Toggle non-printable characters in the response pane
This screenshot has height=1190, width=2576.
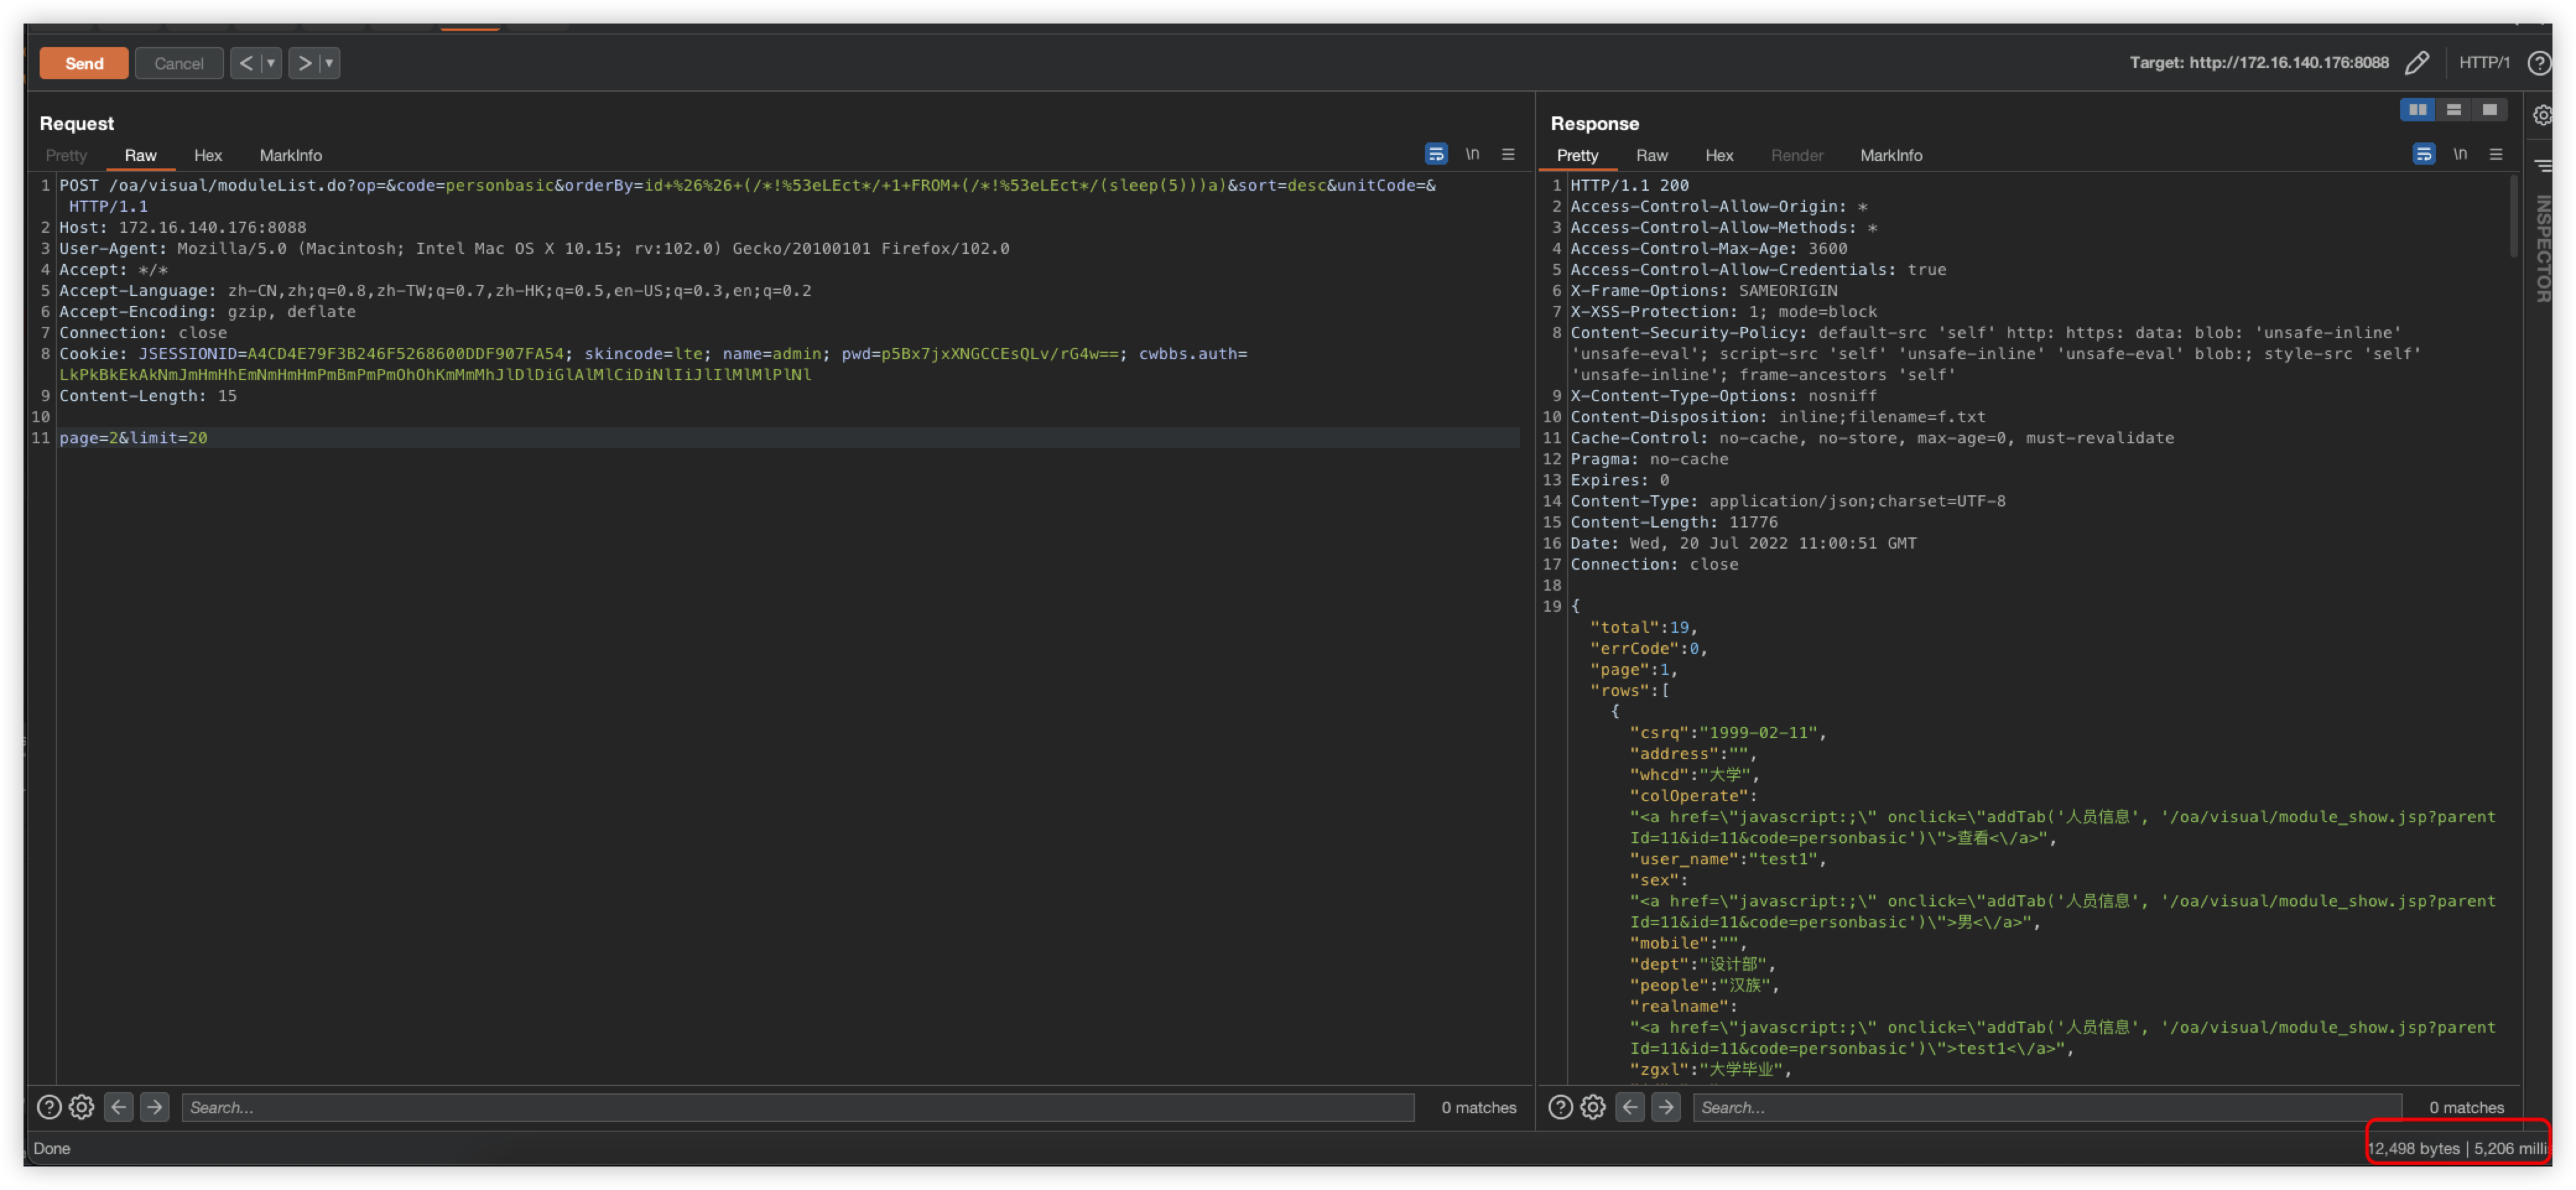click(x=2460, y=154)
